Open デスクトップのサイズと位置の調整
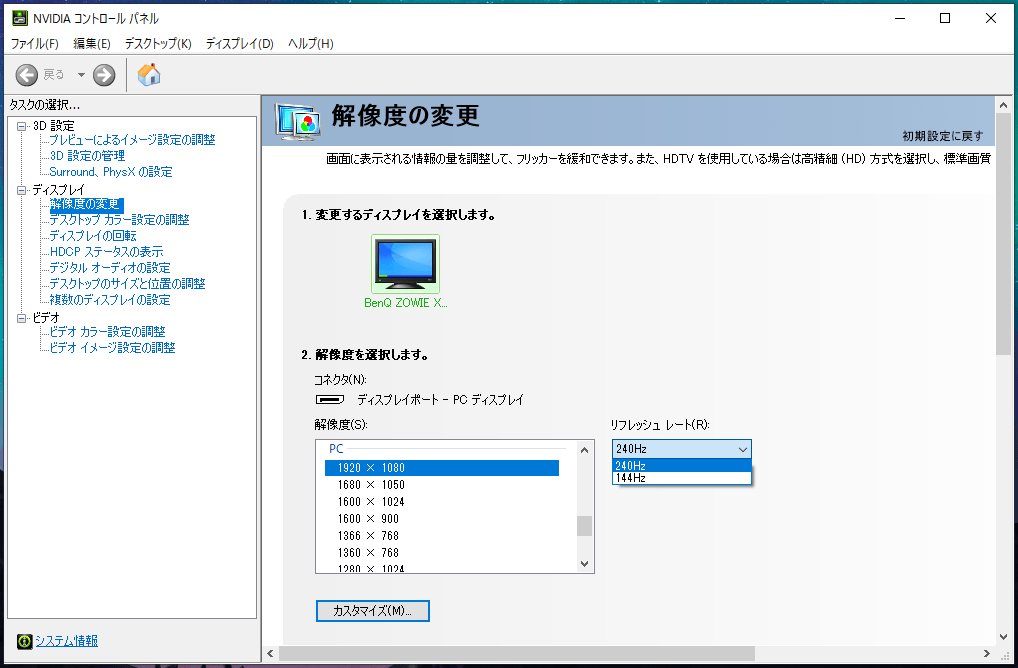This screenshot has width=1018, height=668. point(127,284)
